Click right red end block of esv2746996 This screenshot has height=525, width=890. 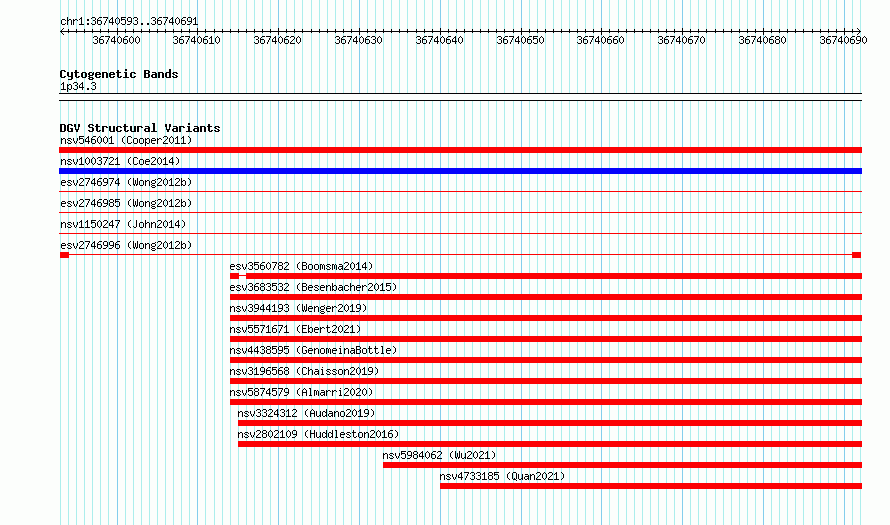coord(857,255)
